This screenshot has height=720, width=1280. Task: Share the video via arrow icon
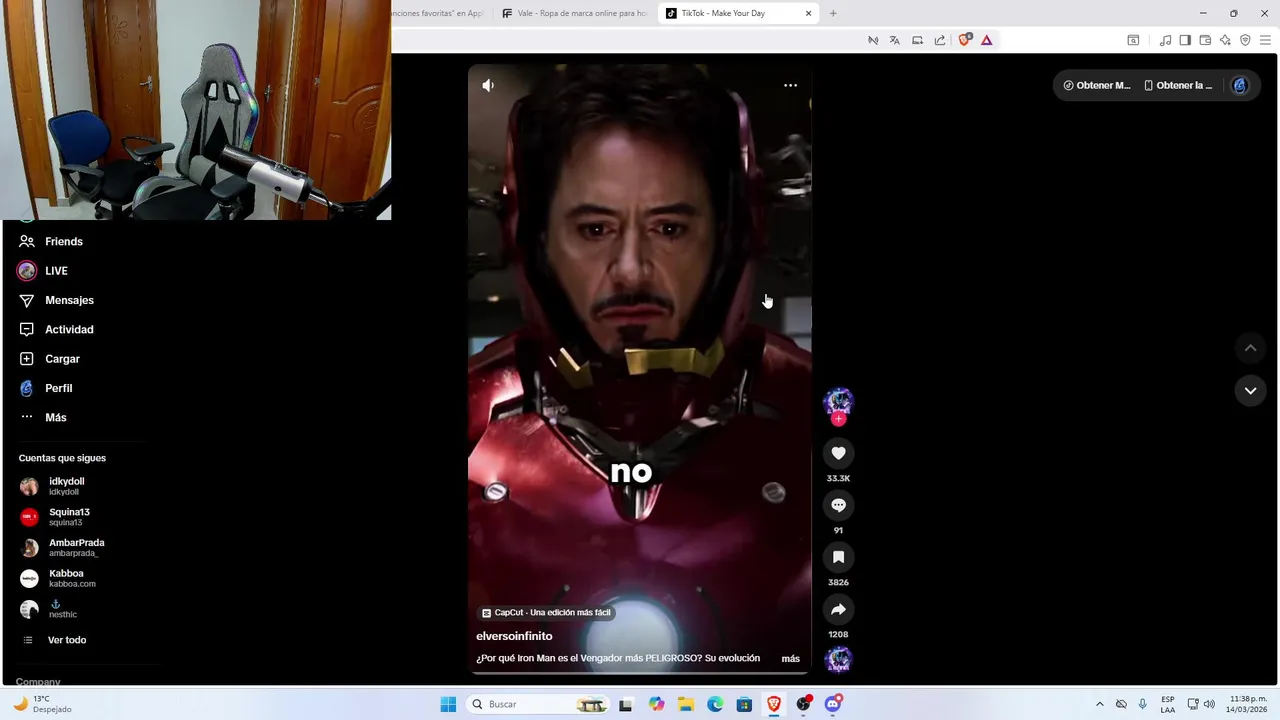point(838,609)
